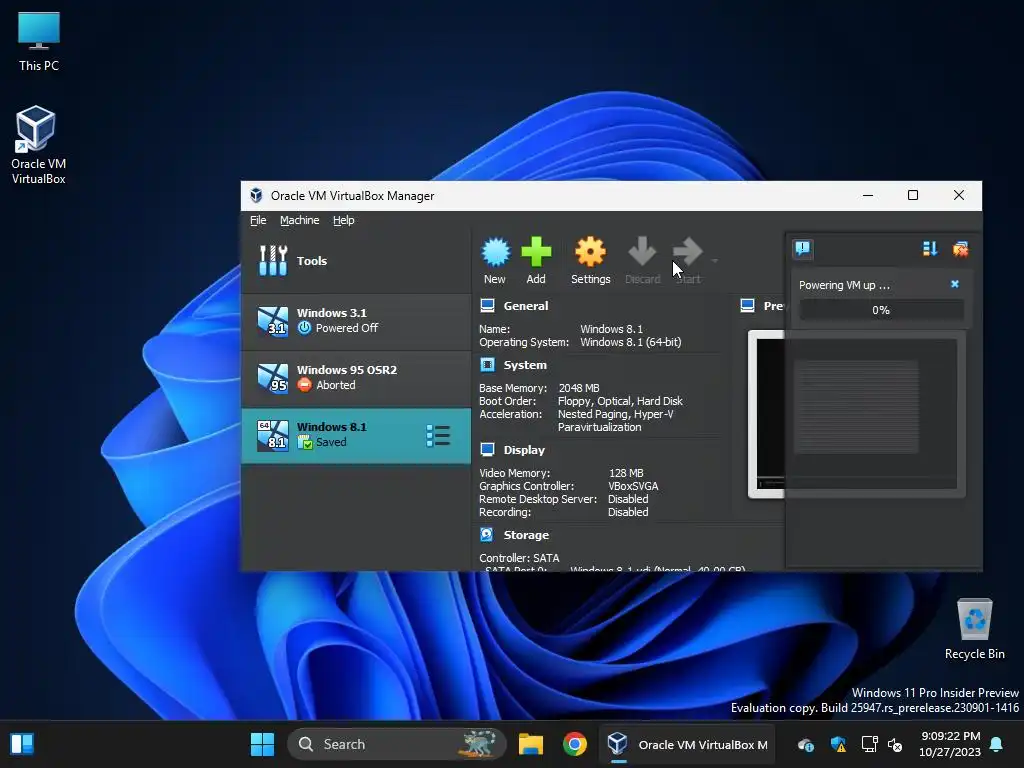Dismiss the Powering VM up notification
The image size is (1024, 768).
(x=955, y=284)
